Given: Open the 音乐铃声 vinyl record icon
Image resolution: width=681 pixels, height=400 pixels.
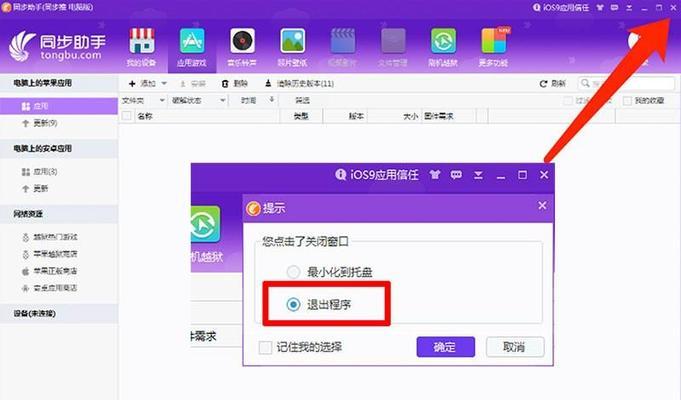Looking at the screenshot, I should (x=242, y=41).
